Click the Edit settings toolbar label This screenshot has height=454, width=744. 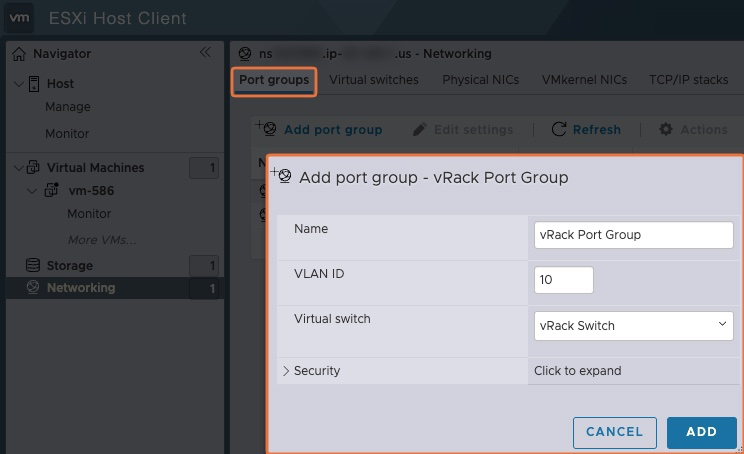coord(474,130)
